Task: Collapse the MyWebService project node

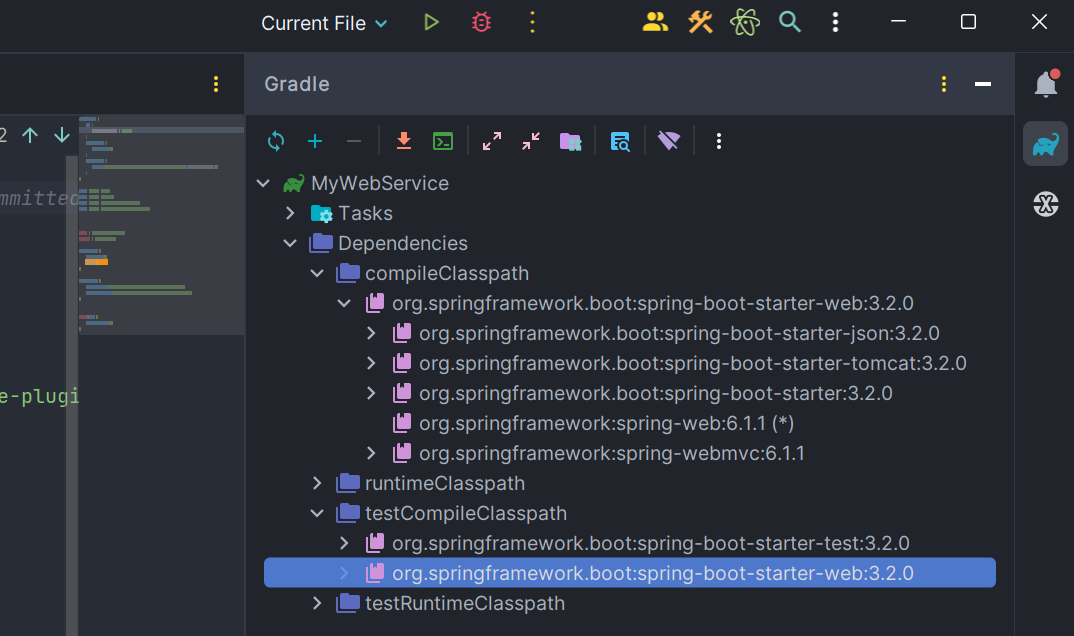Action: pos(263,183)
